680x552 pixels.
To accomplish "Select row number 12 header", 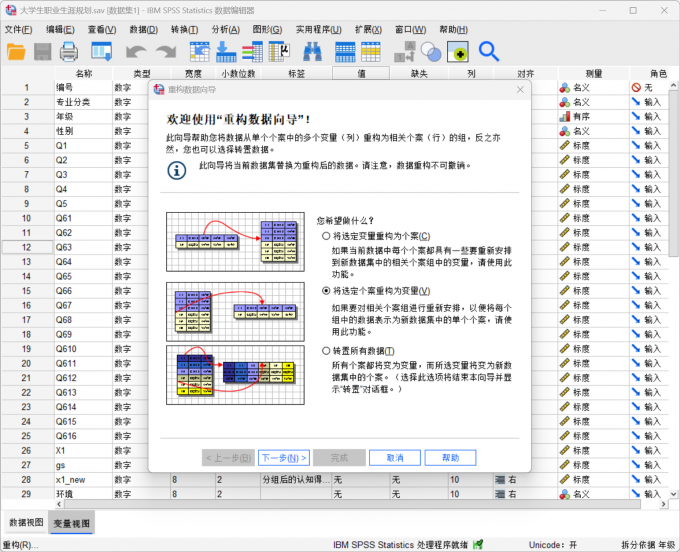I will pos(27,247).
